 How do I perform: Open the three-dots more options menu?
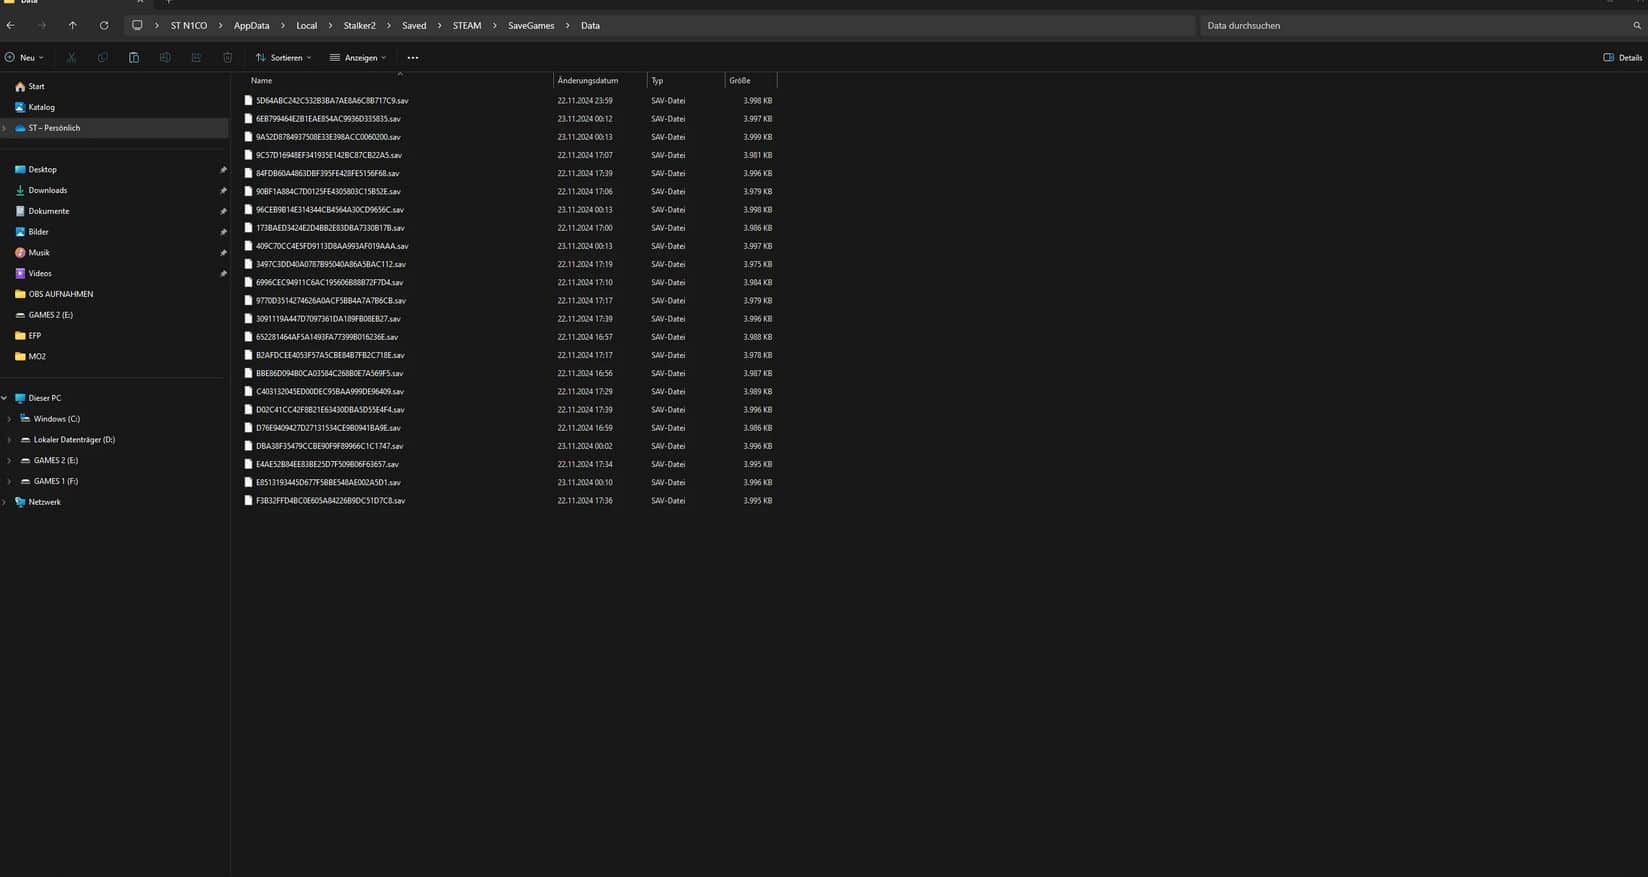(413, 57)
